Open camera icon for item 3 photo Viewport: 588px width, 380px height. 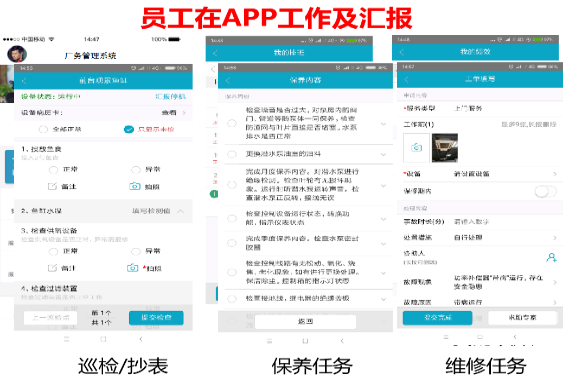(x=132, y=268)
